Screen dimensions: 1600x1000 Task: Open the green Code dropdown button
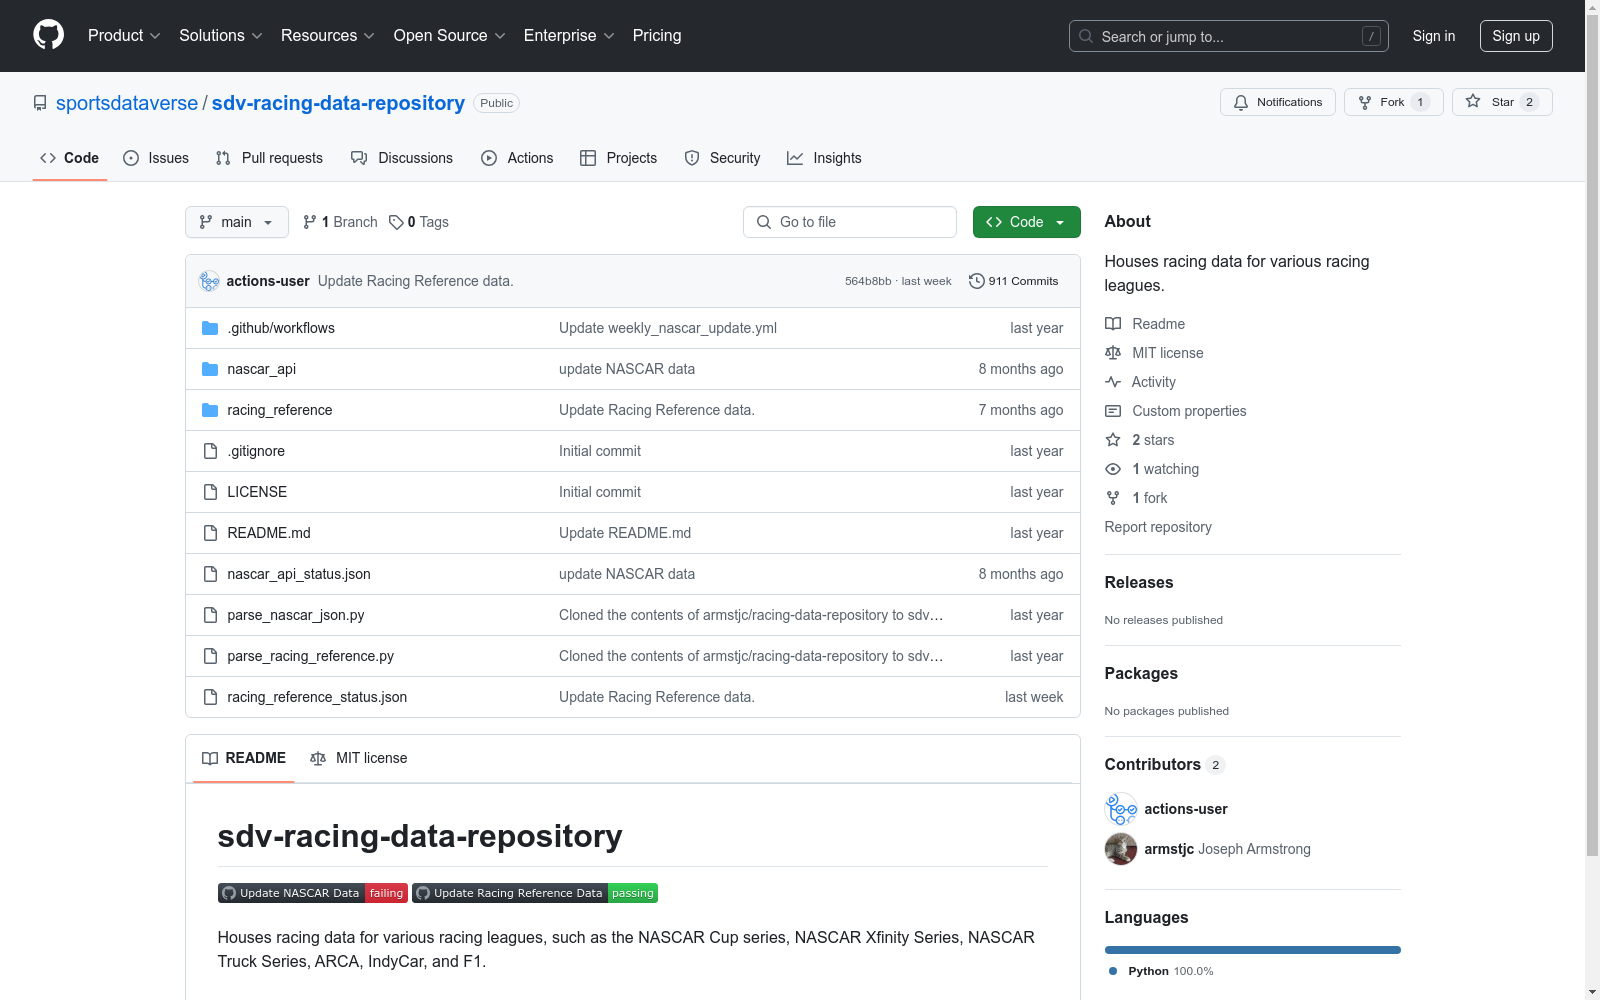pos(1026,222)
